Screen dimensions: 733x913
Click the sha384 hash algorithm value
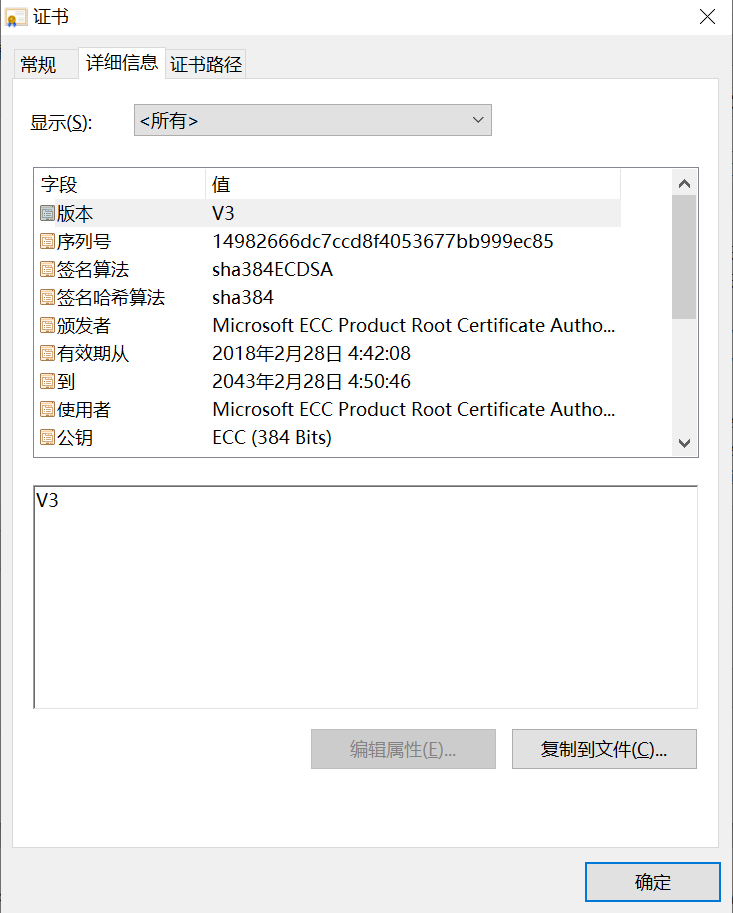tap(243, 298)
